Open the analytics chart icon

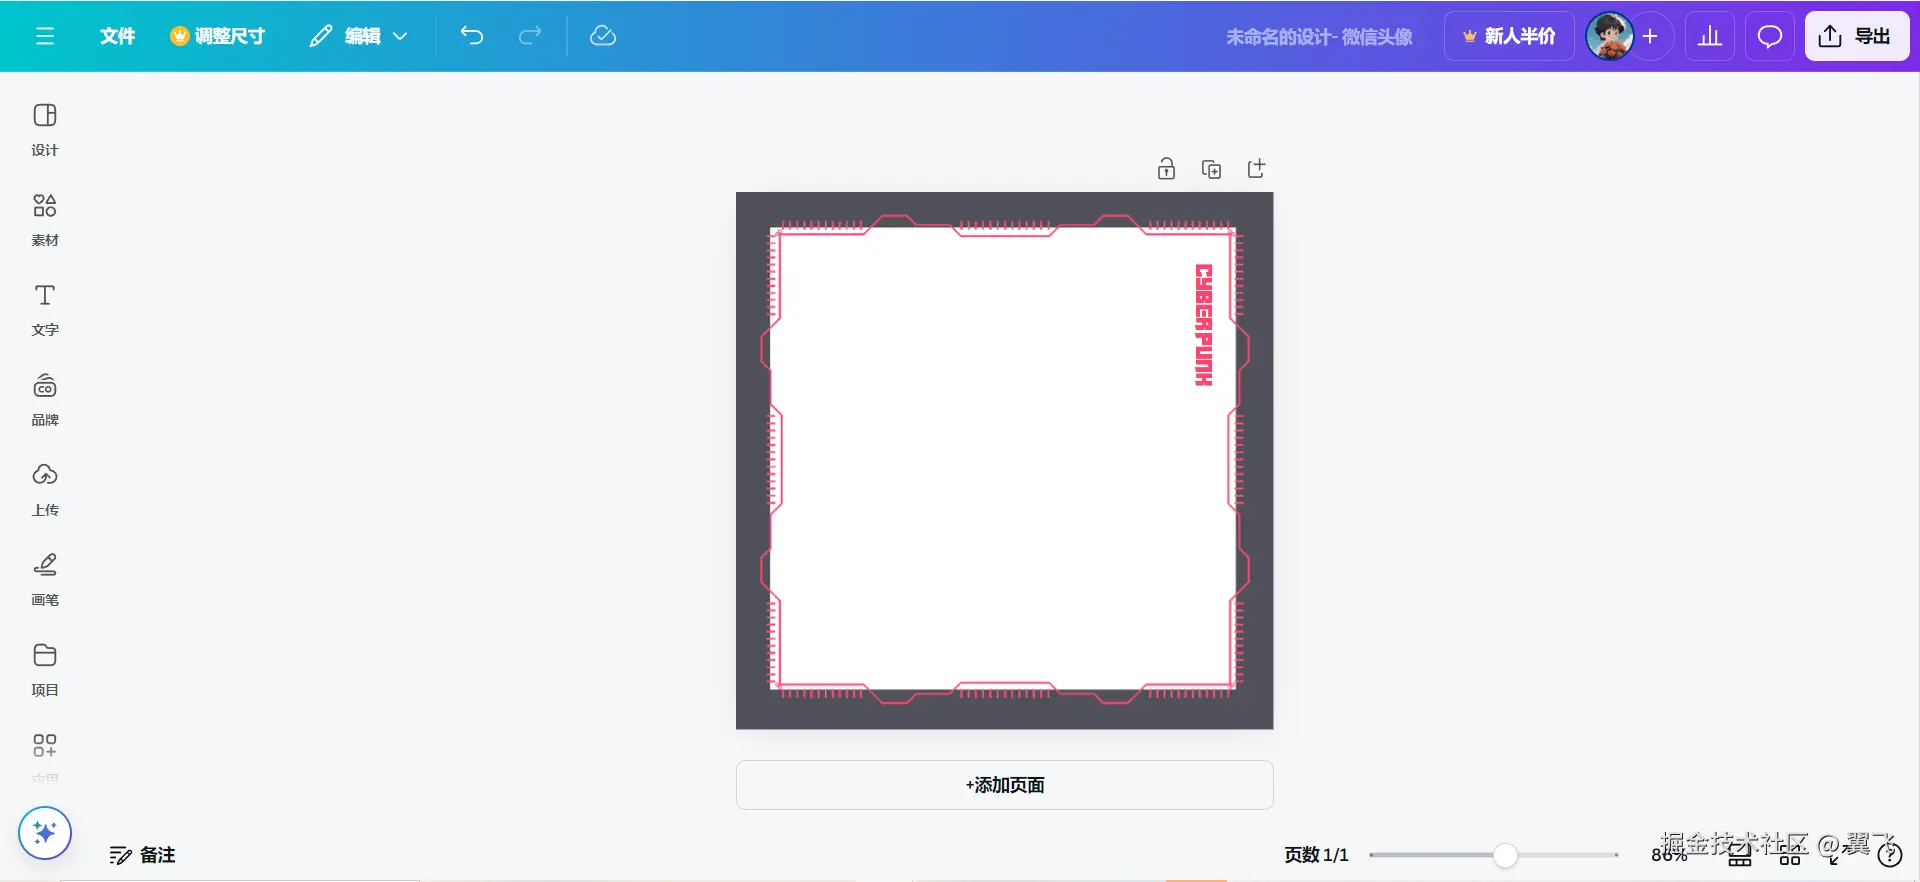(x=1710, y=36)
